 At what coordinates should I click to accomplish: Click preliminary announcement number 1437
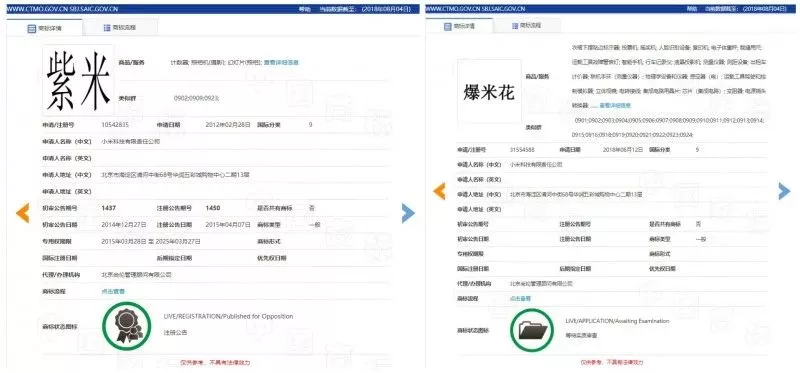coord(109,208)
